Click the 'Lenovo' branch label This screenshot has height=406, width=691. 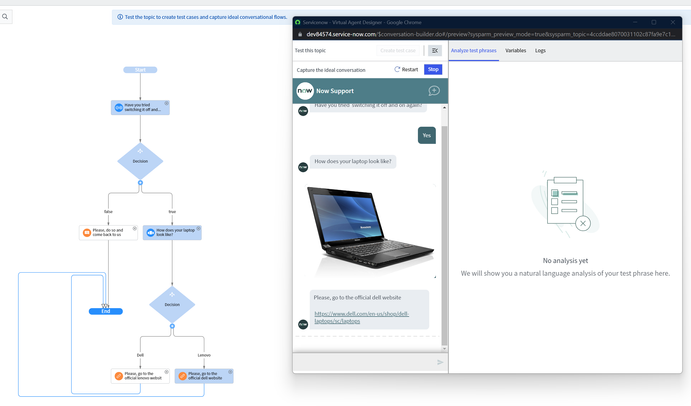tap(204, 355)
